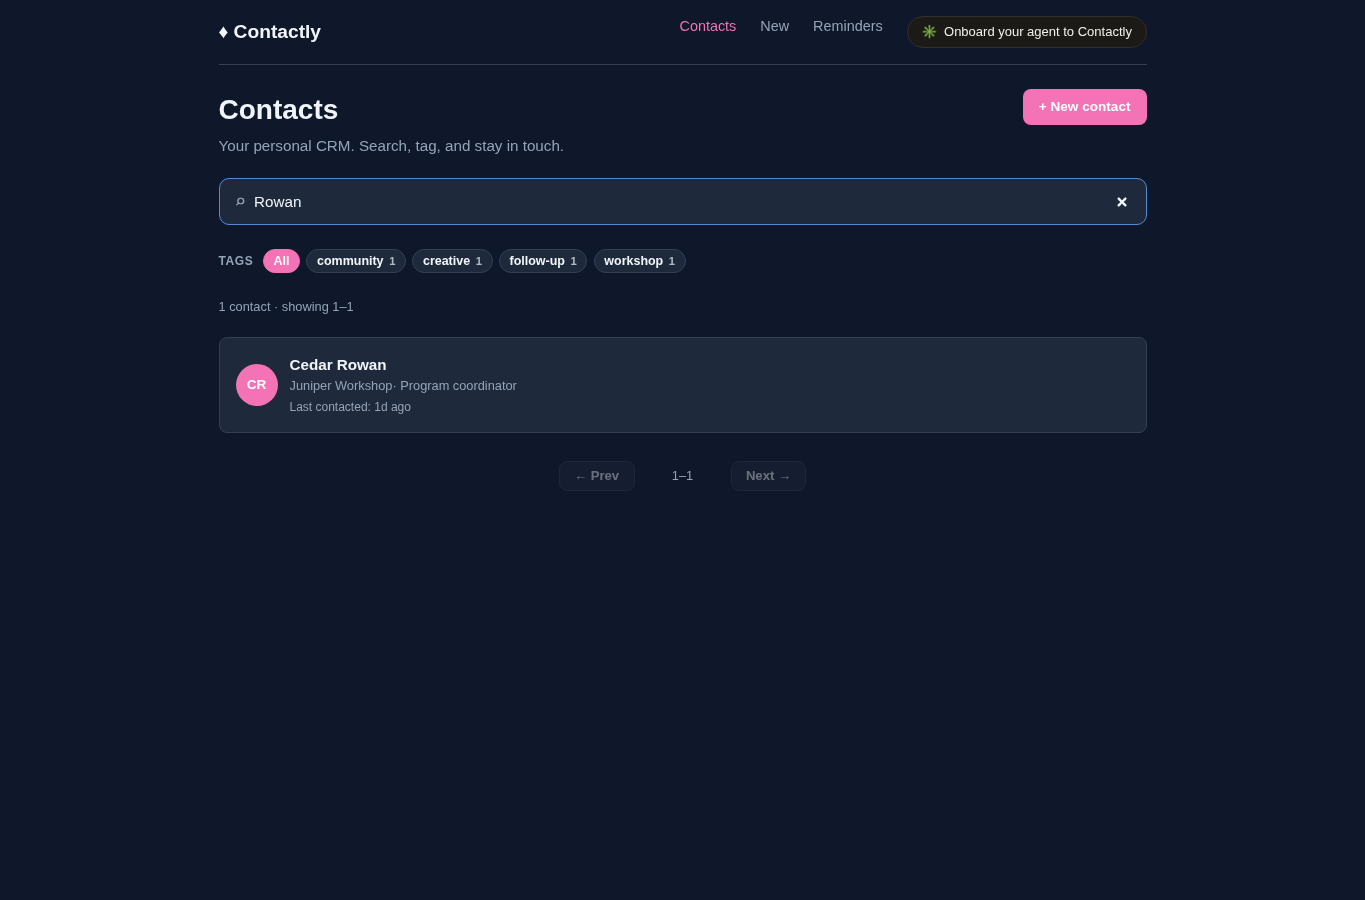Filter by the workshop tag

(640, 261)
